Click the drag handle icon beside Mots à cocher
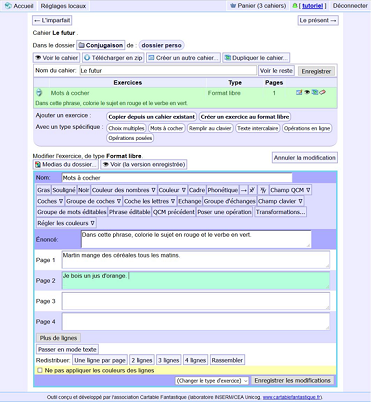 (39, 92)
